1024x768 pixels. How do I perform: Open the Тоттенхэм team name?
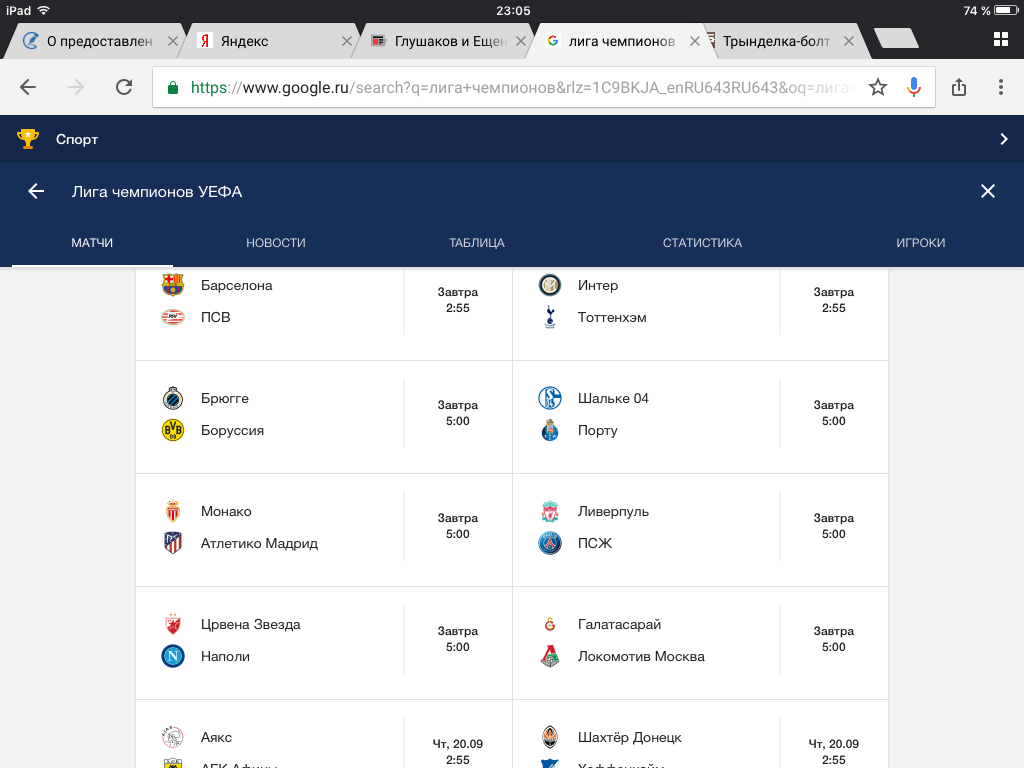[612, 317]
